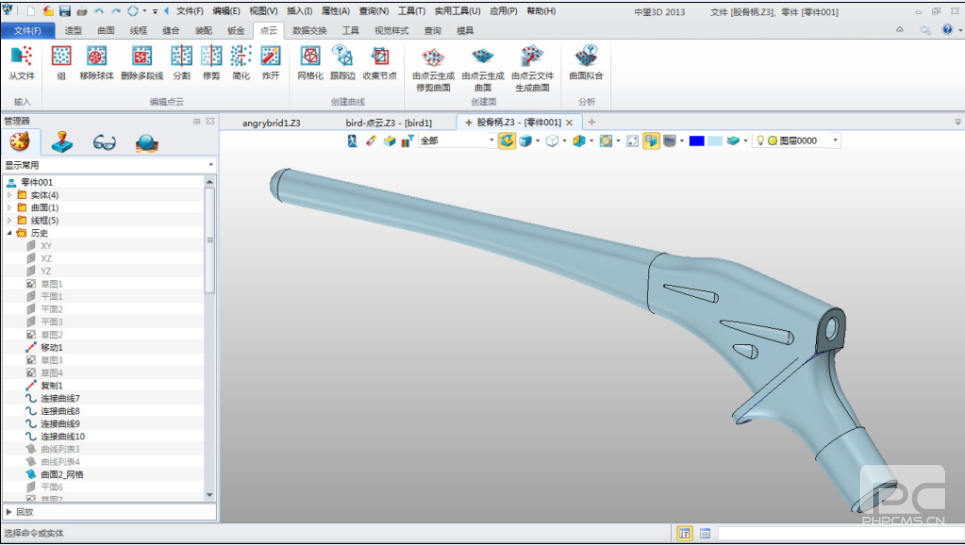Click the dark blue color swatch
Image resolution: width=965 pixels, height=545 pixels.
pyautogui.click(x=696, y=141)
